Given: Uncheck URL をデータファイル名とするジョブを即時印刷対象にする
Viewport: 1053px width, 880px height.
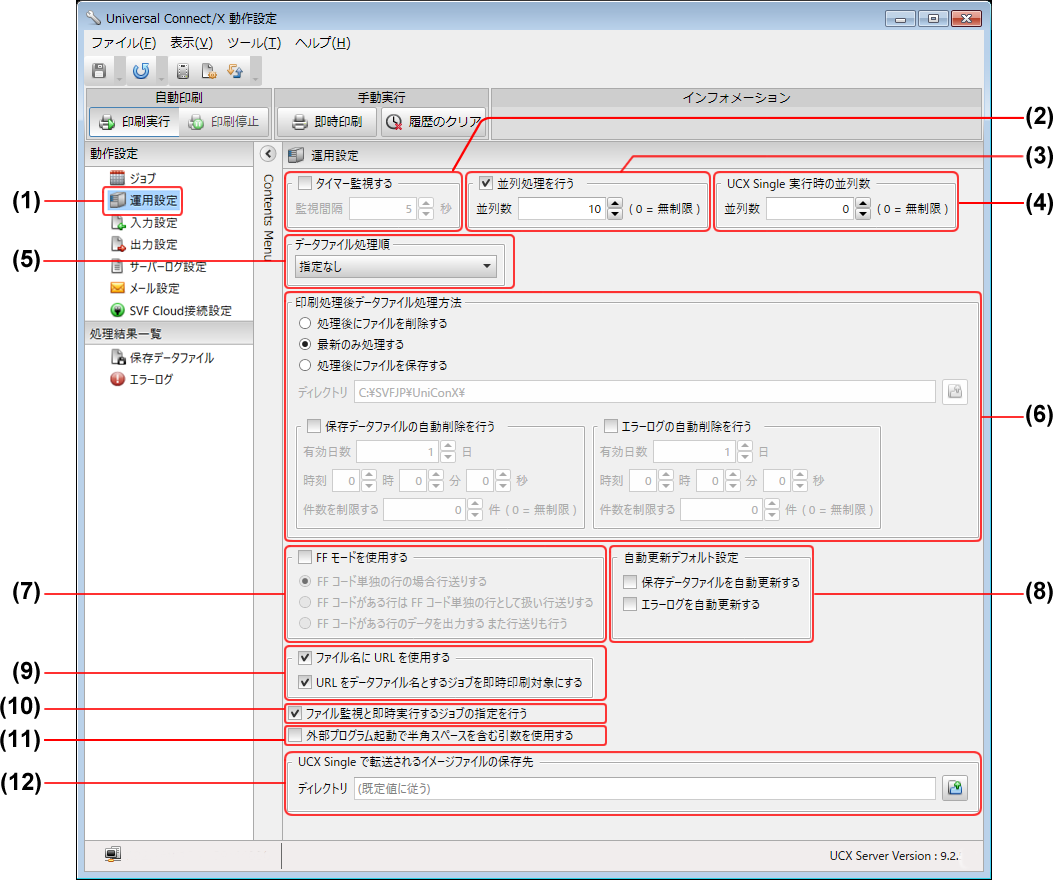Looking at the screenshot, I should (305, 683).
